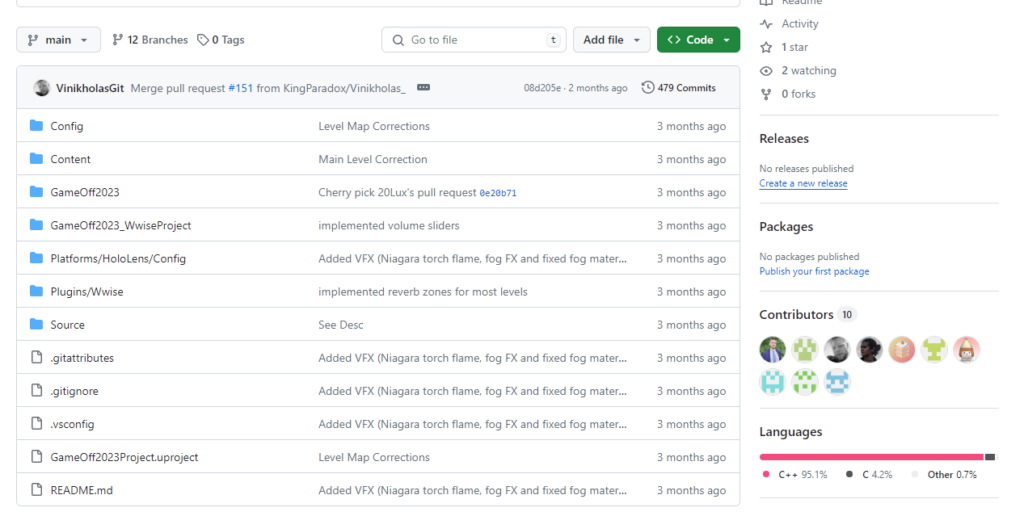
Task: Open pull request #151 link
Action: pos(240,88)
